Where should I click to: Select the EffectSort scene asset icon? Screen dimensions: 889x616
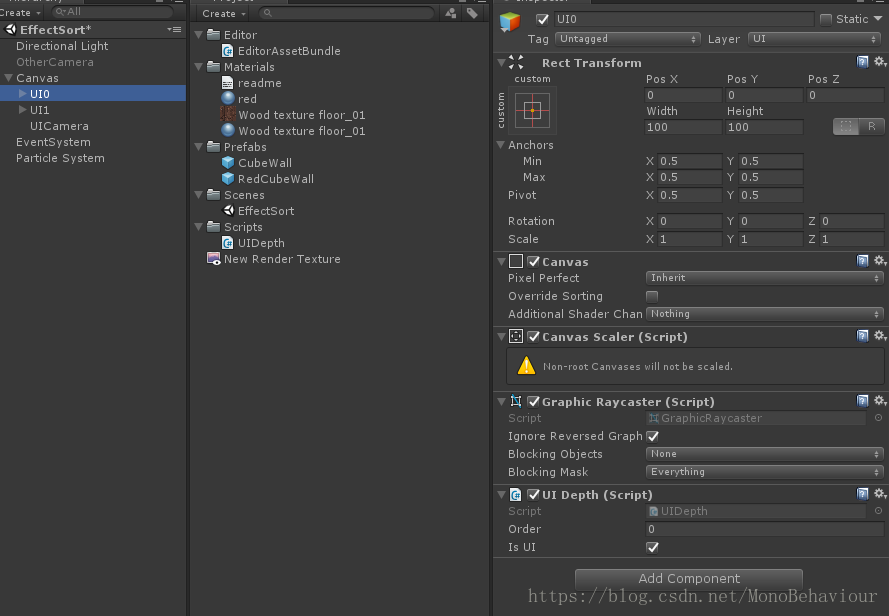coord(228,210)
